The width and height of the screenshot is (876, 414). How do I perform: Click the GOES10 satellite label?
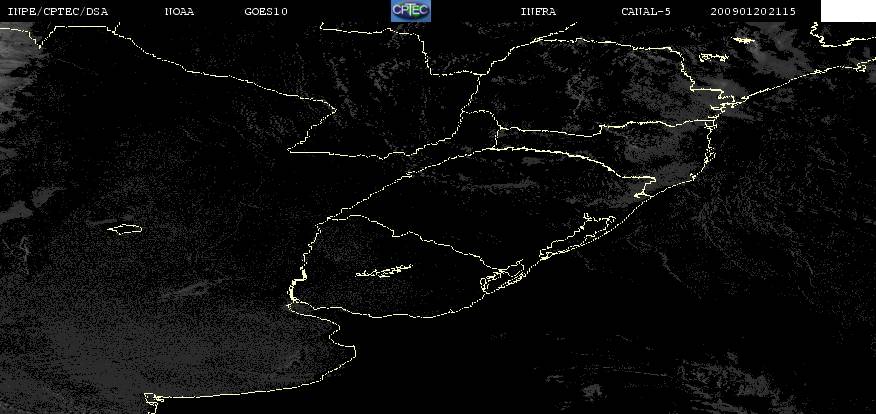[266, 11]
